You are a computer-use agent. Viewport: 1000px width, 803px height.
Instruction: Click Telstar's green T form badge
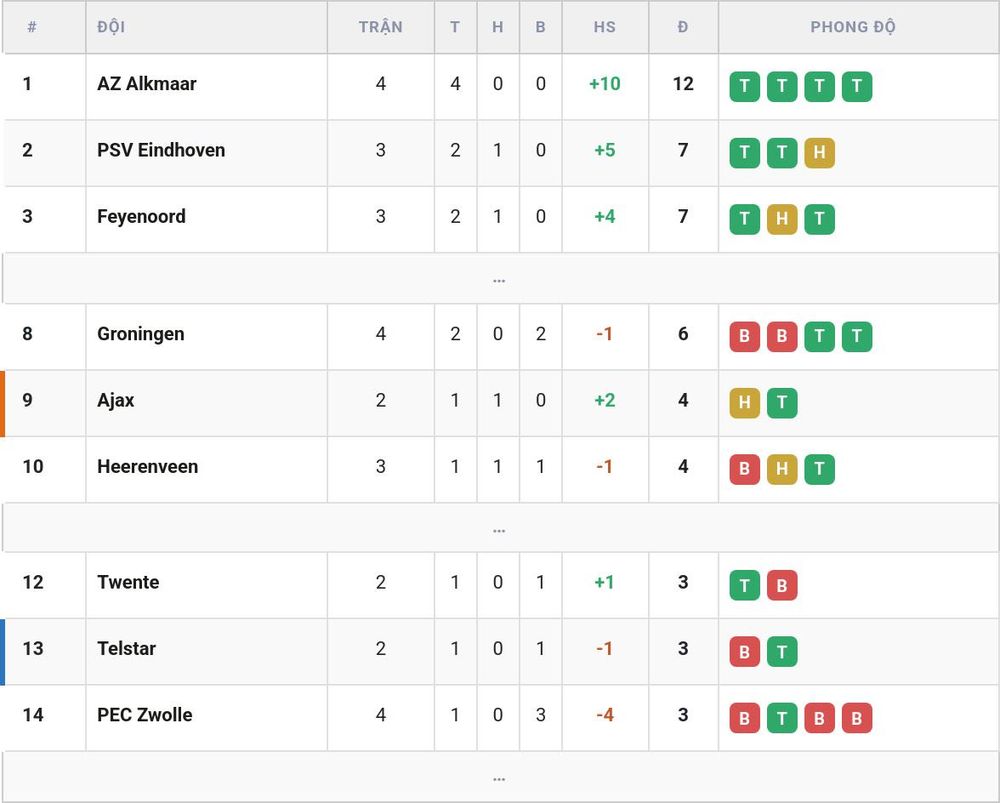782,651
